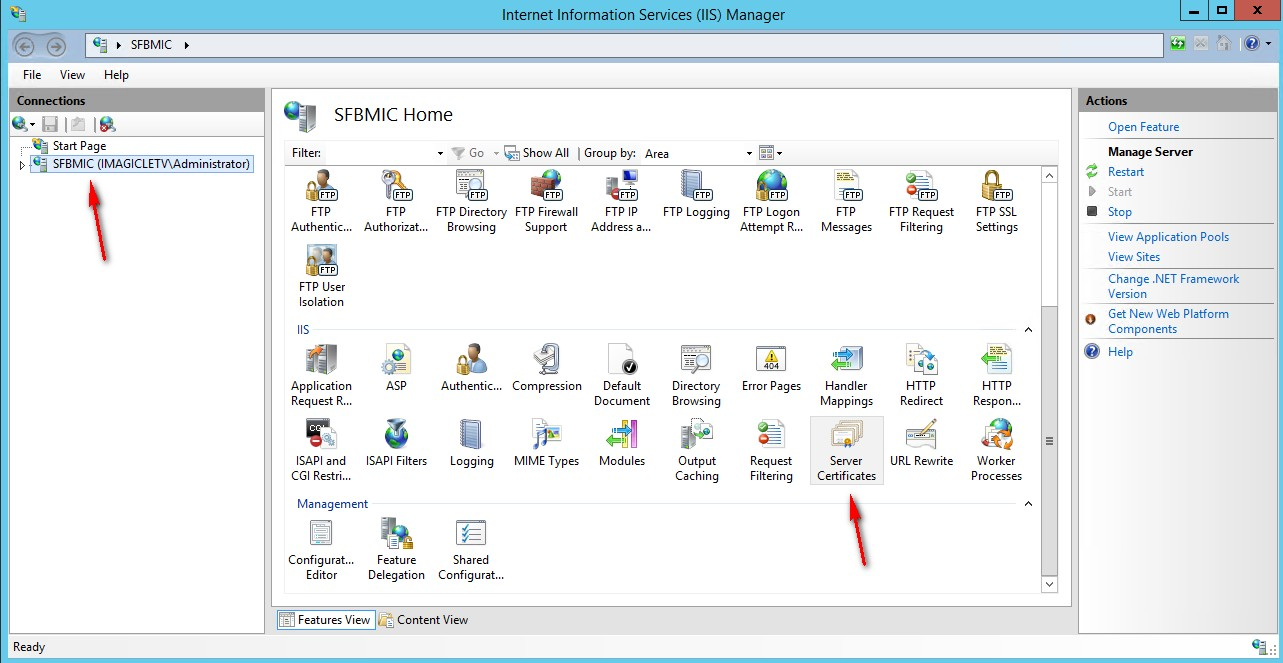This screenshot has width=1283, height=663.
Task: Switch to the Content View tab
Action: pyautogui.click(x=423, y=620)
